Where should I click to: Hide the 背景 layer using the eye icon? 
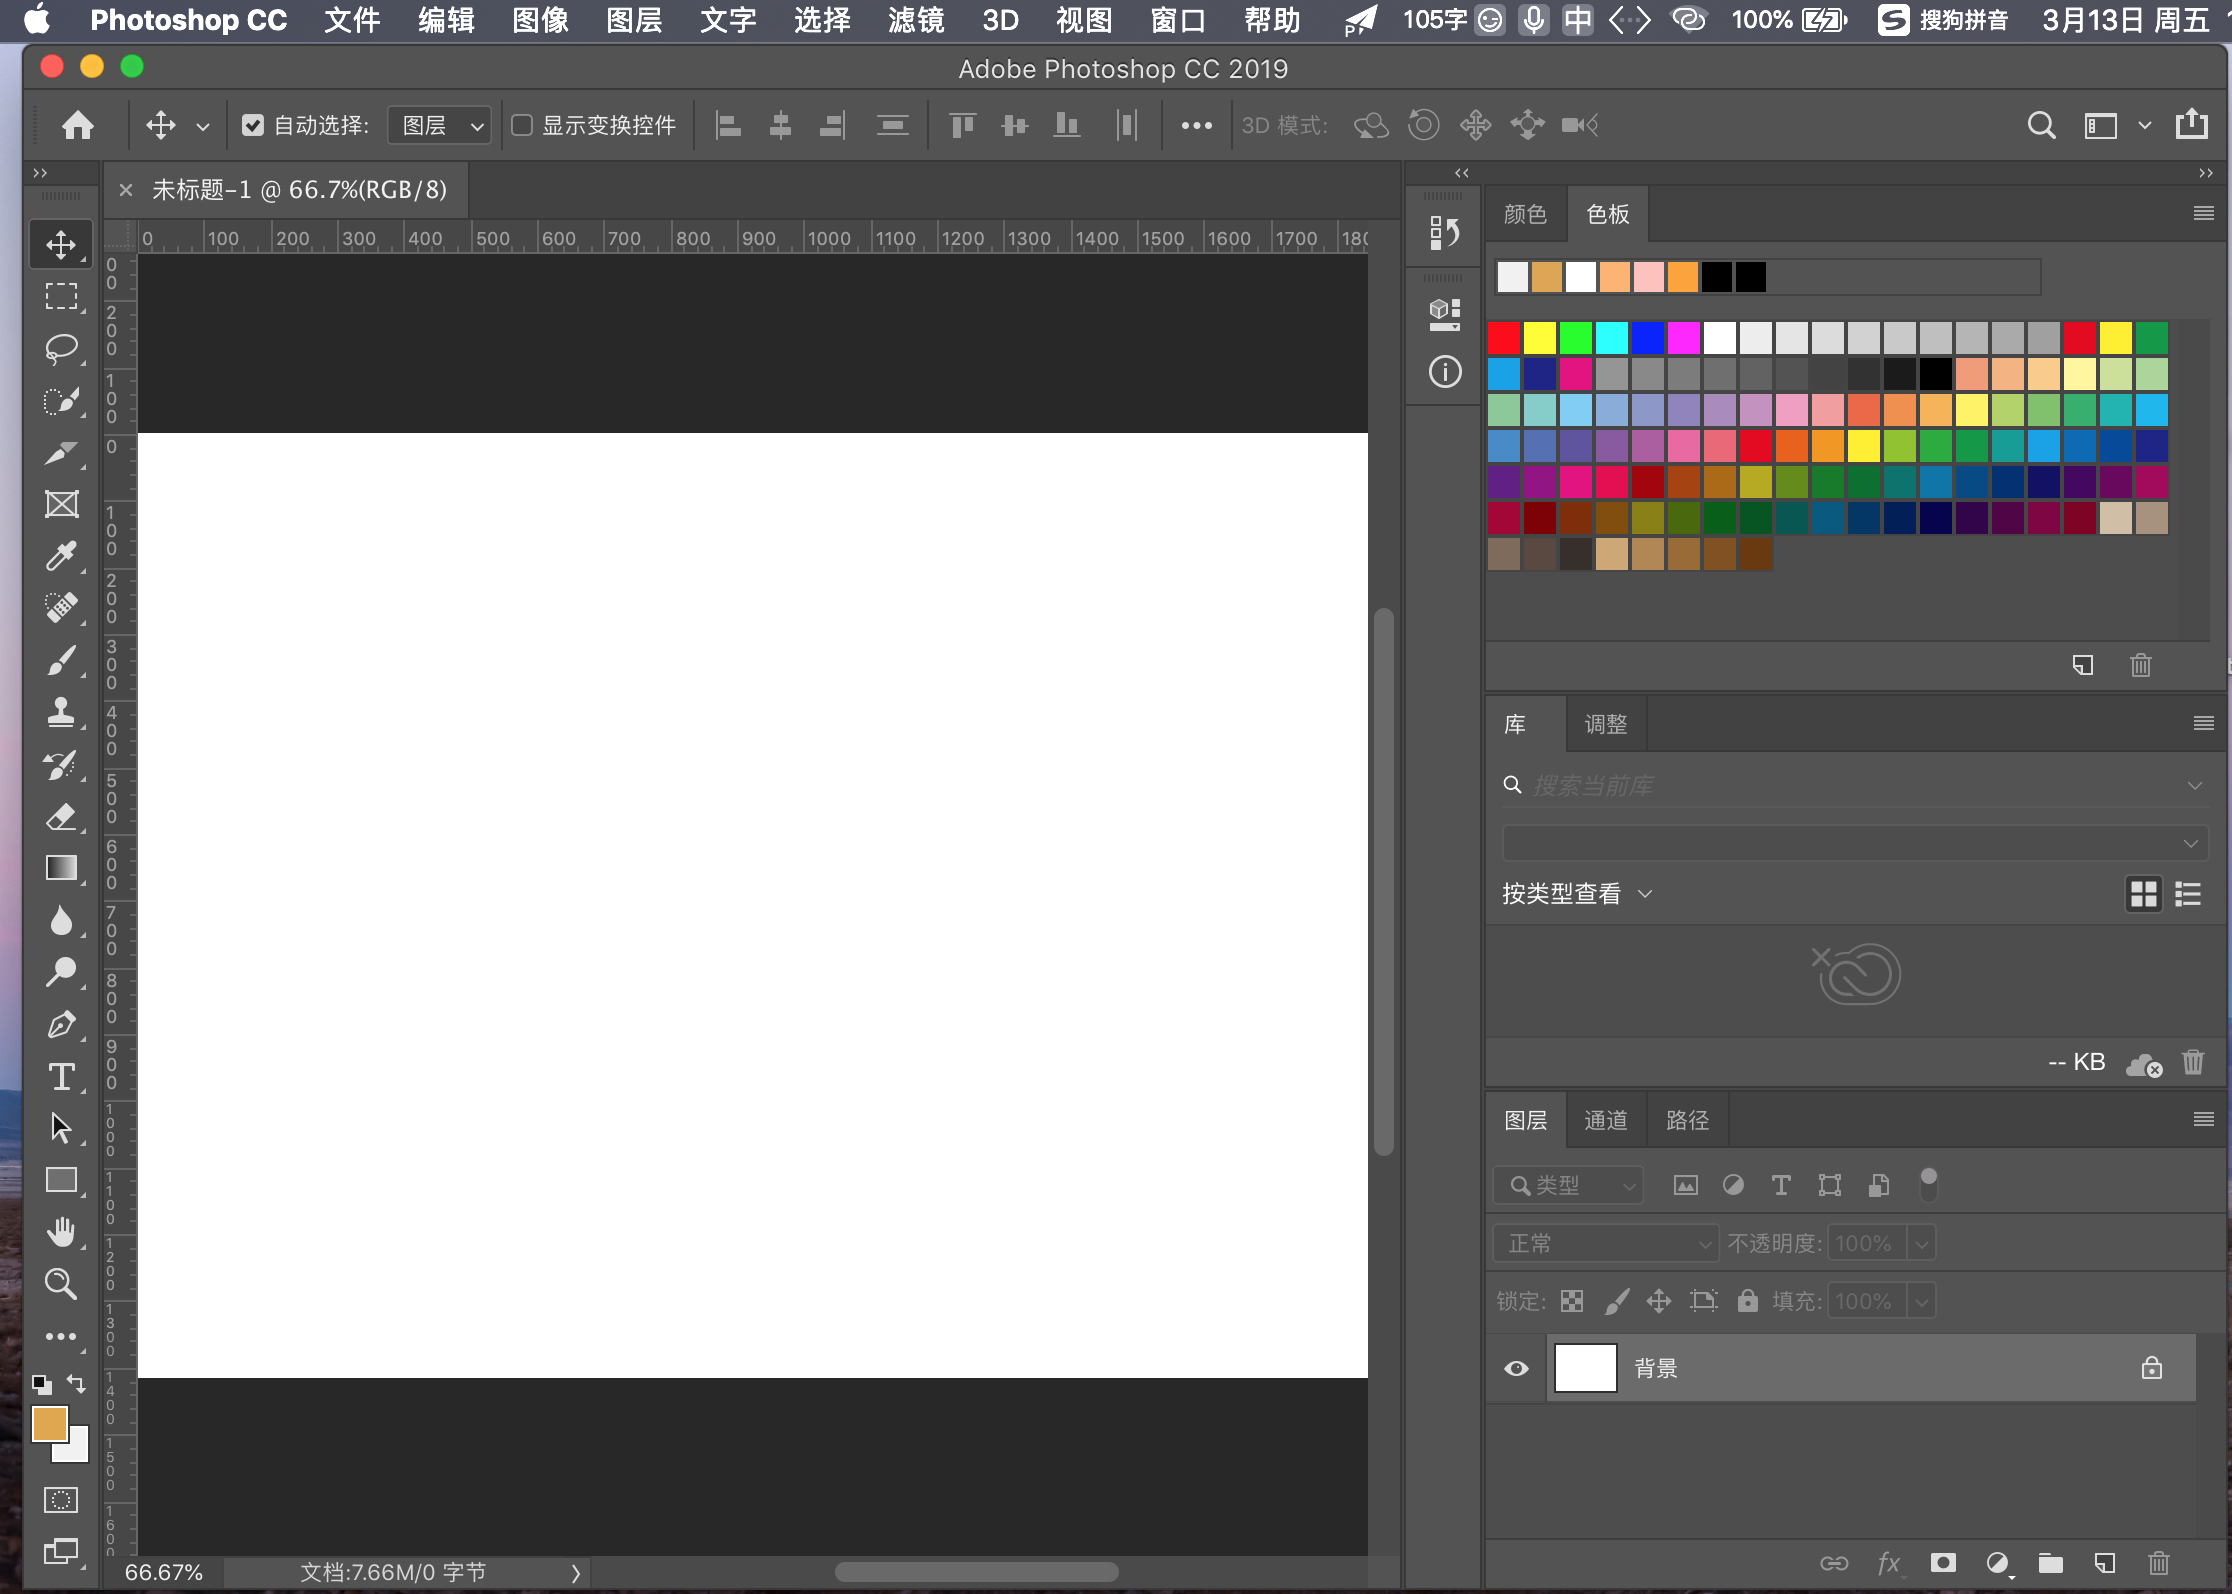point(1516,1368)
